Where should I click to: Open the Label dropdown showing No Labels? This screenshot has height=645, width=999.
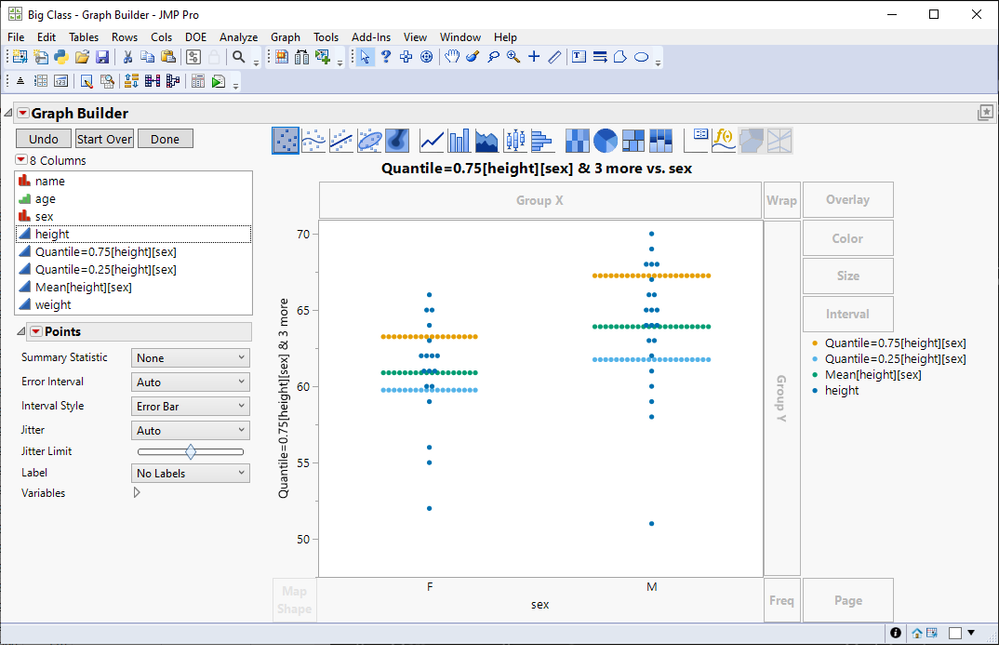(190, 473)
